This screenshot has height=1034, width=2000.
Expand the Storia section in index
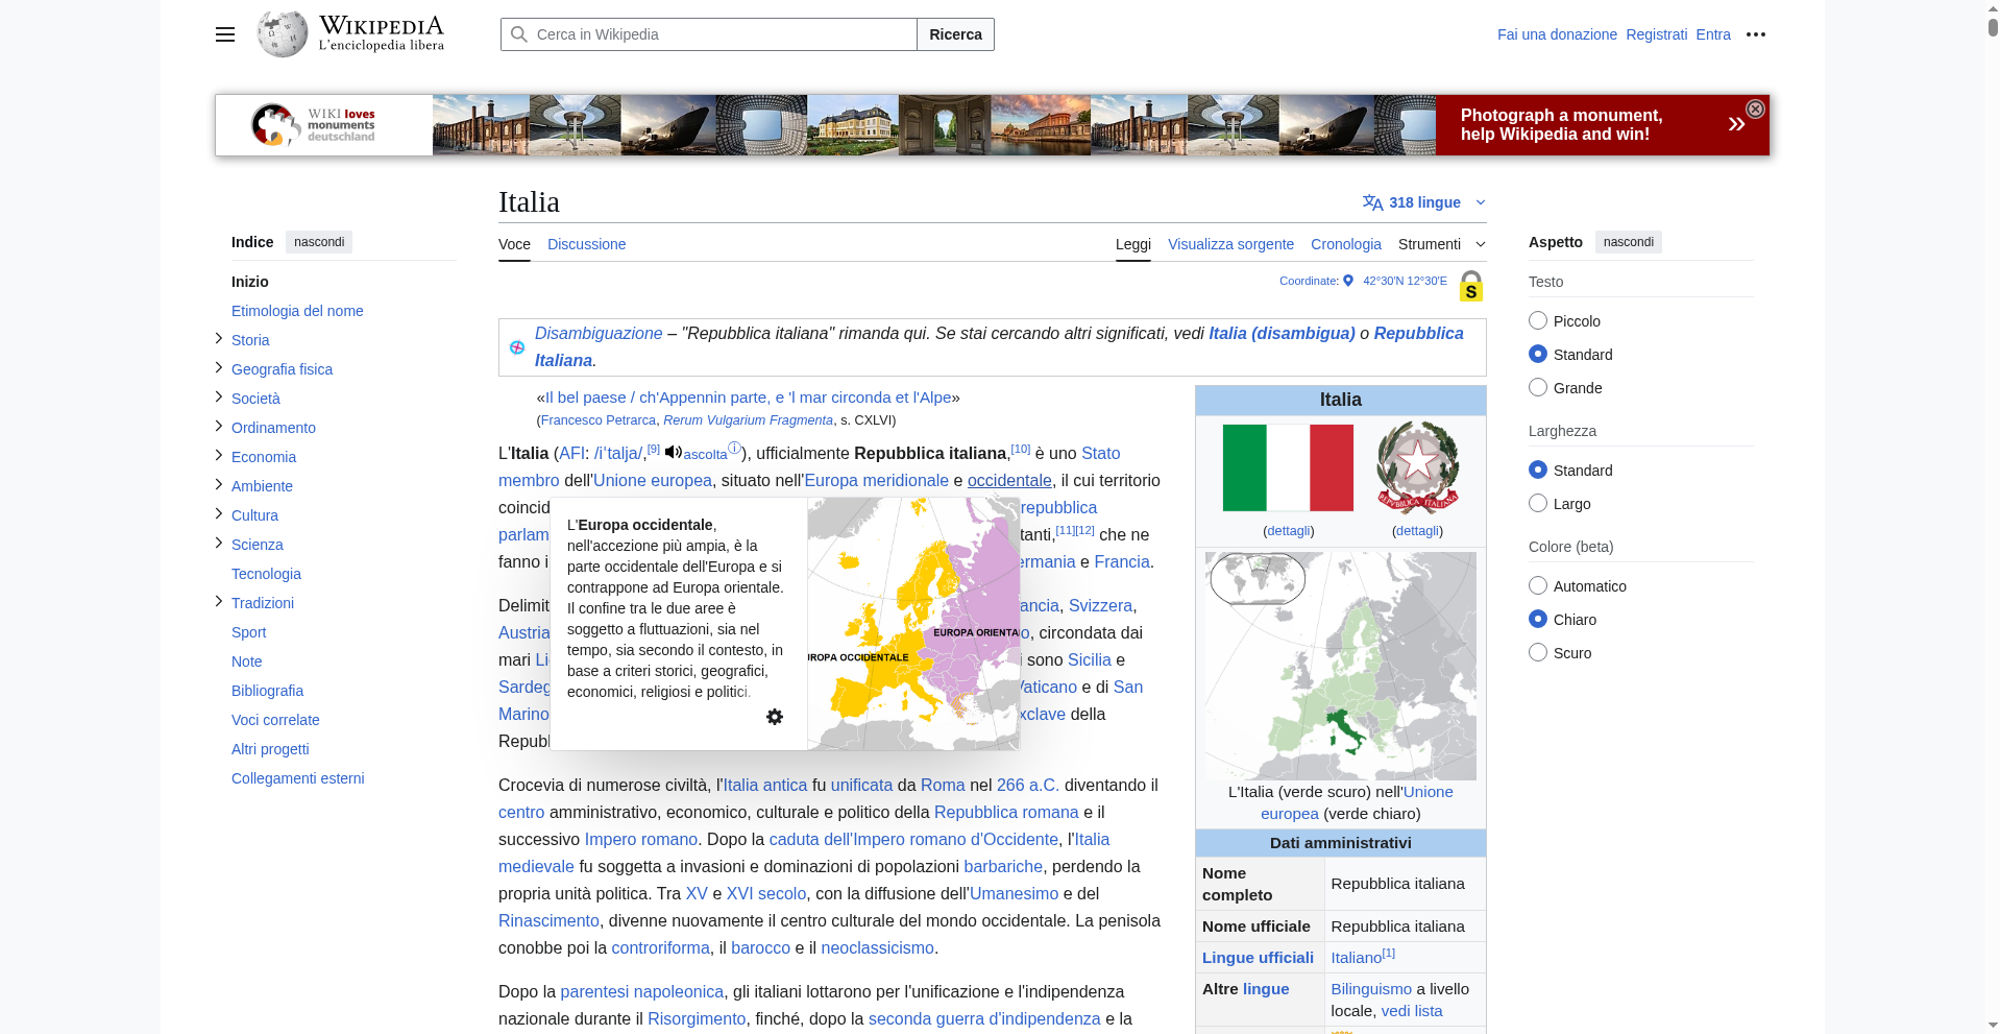218,339
